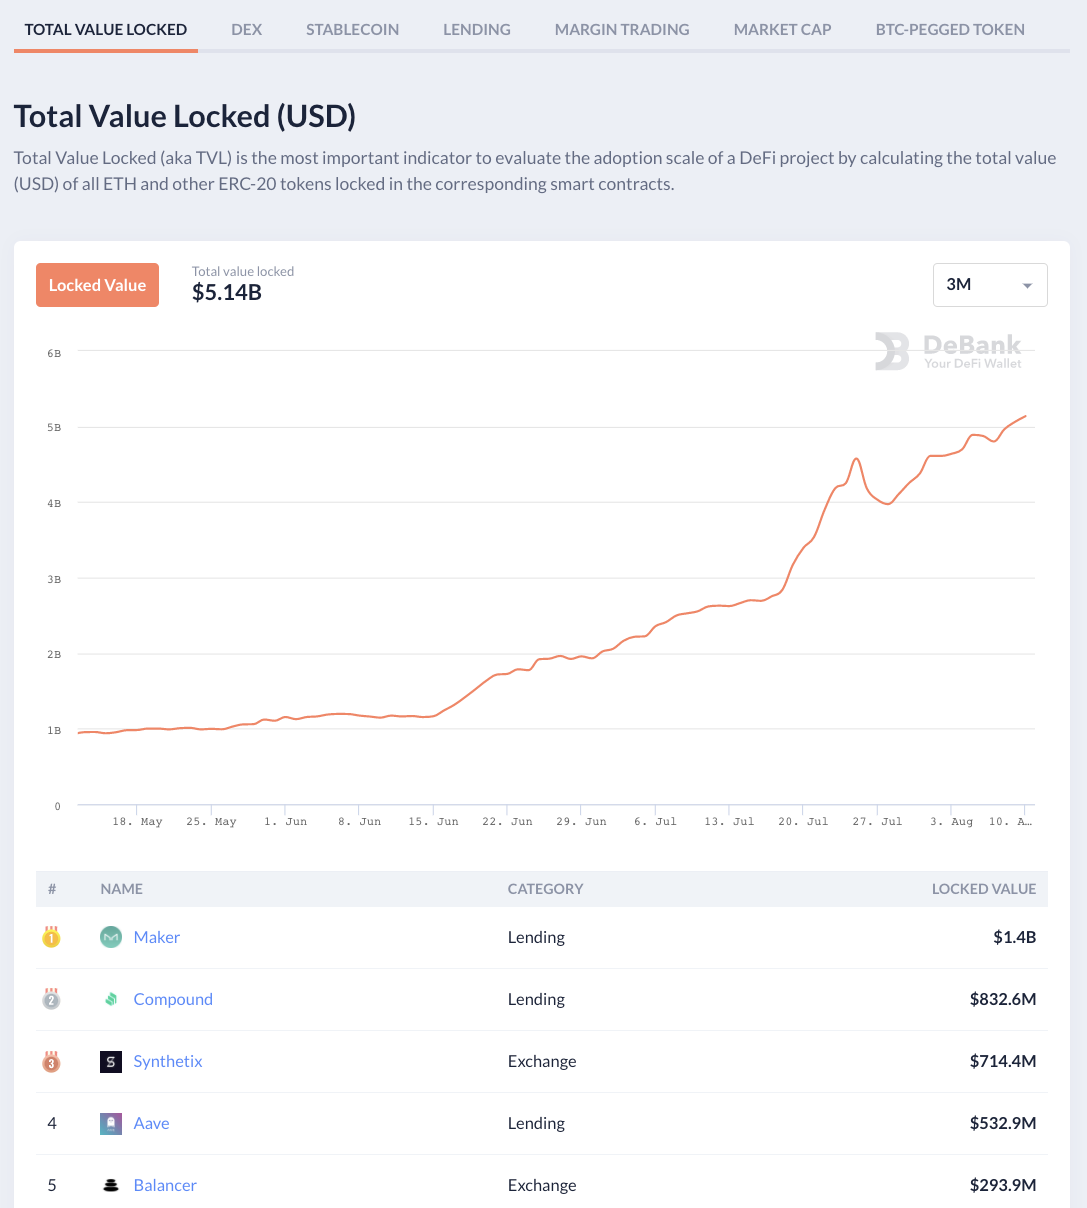The image size is (1087, 1208).
Task: Click rank number 4 in the table
Action: coord(52,1123)
